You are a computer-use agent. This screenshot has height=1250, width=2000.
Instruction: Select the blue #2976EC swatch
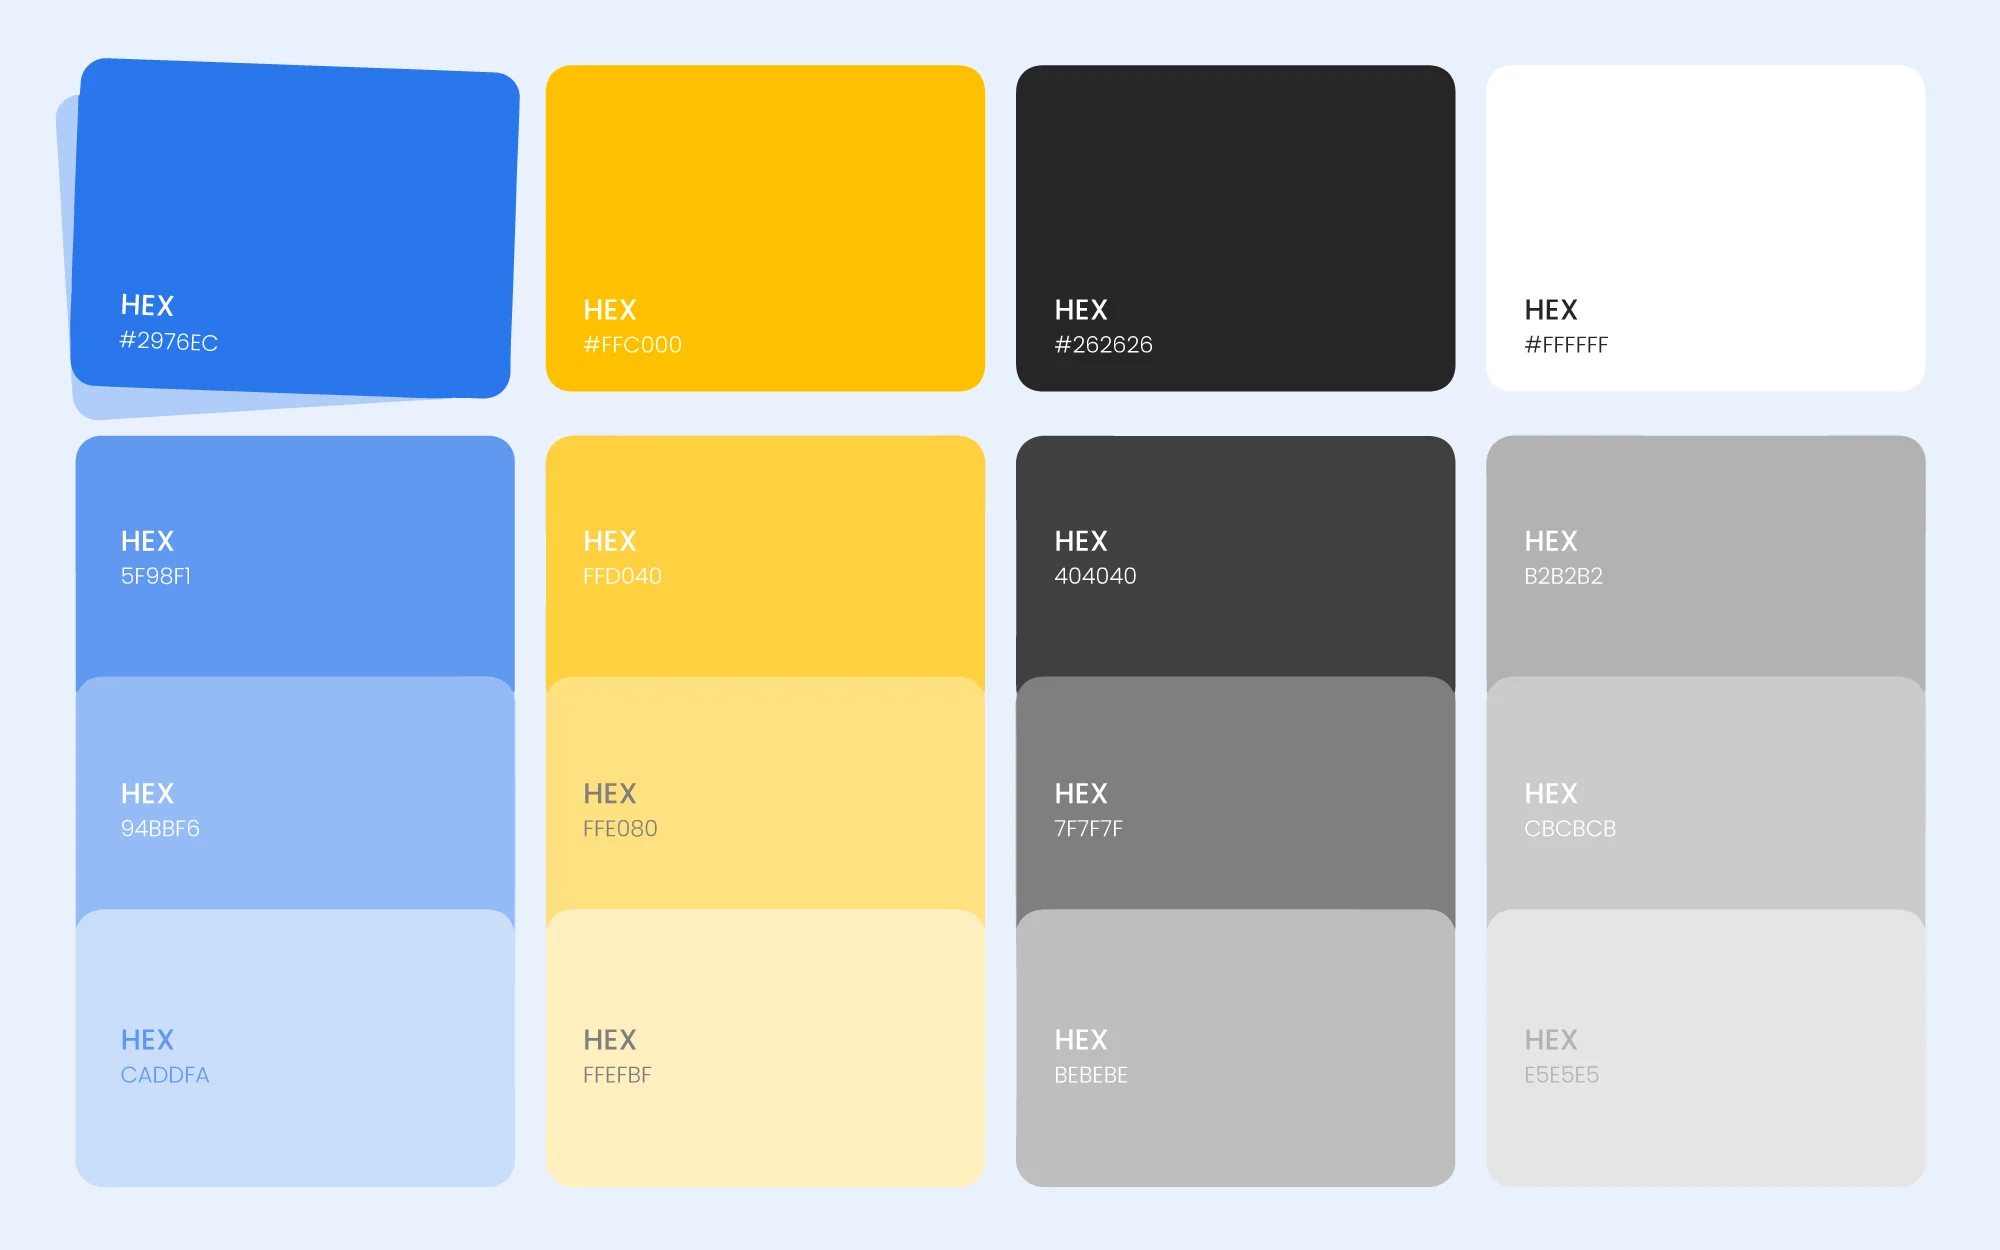(295, 228)
